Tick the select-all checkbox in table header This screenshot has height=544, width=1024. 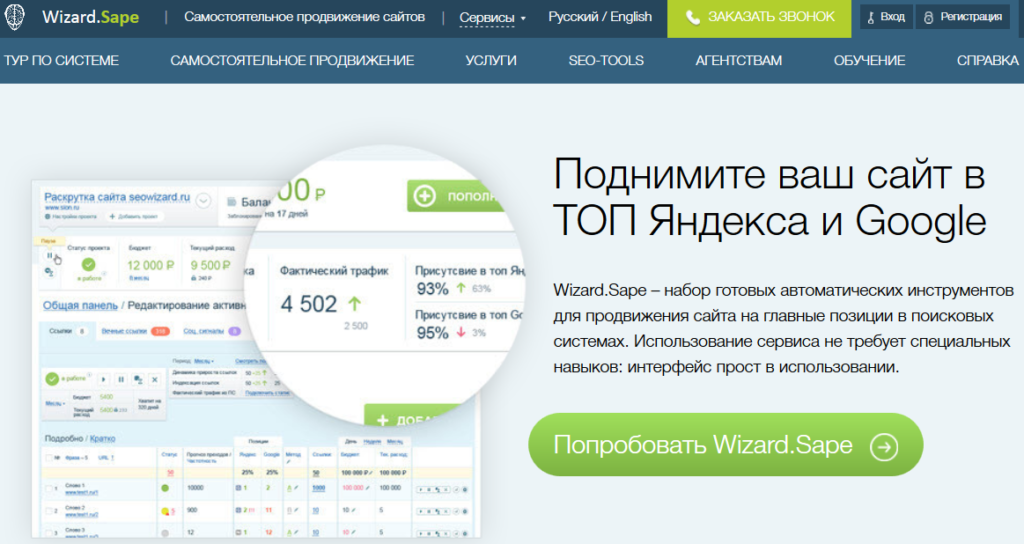(48, 458)
